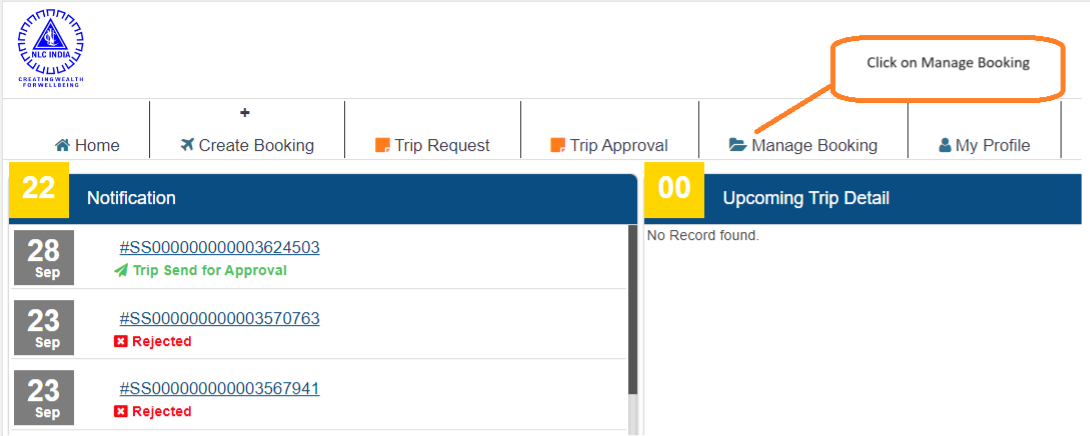The height and width of the screenshot is (436, 1090).
Task: Click the NLC India logo
Action: [50, 47]
